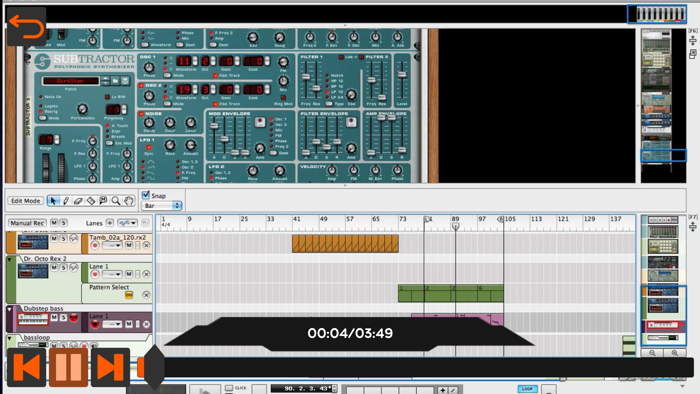This screenshot has width=700, height=394.
Task: Open dropdown on Tamb_02a_120.rx2 lane
Action: coord(112,245)
